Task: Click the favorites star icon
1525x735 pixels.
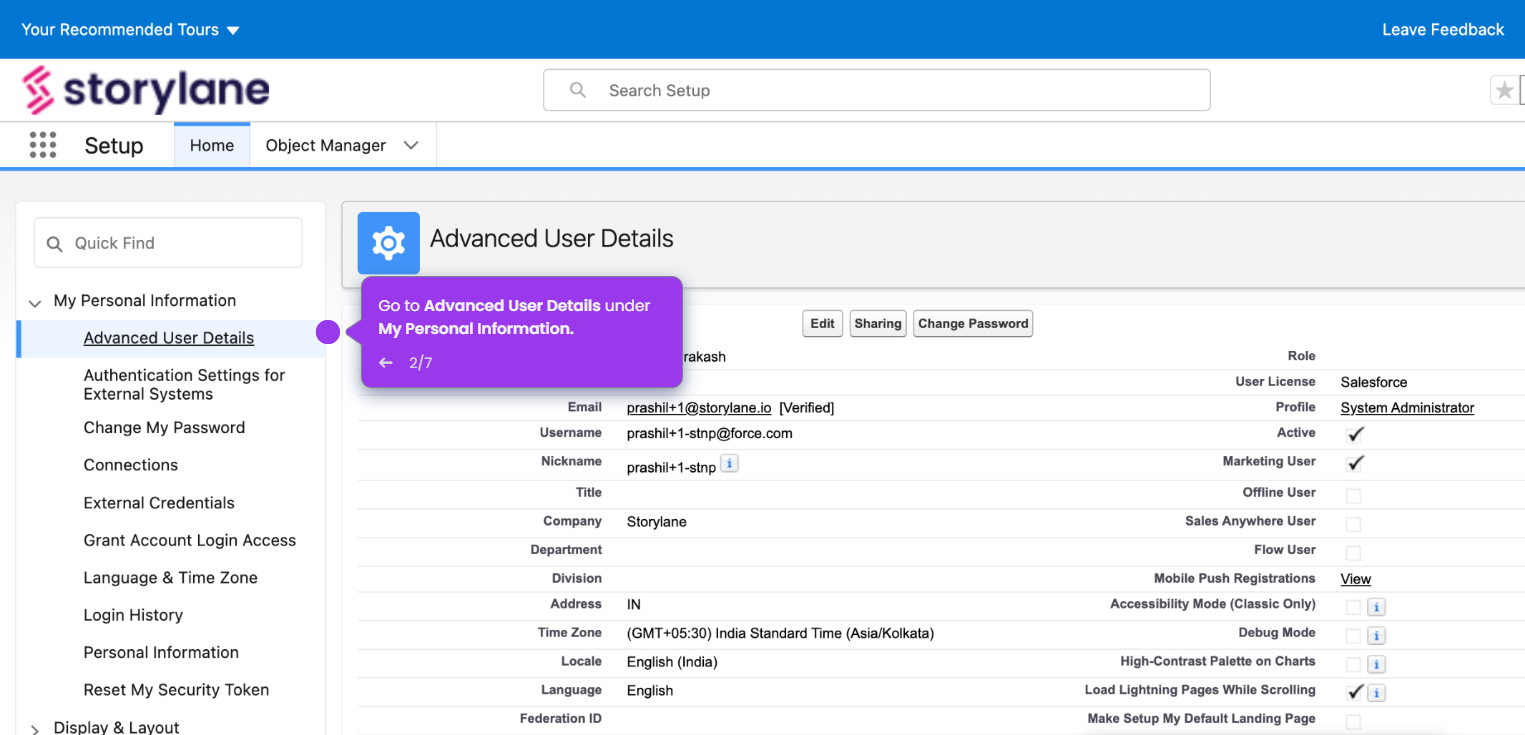Action: 1504,91
